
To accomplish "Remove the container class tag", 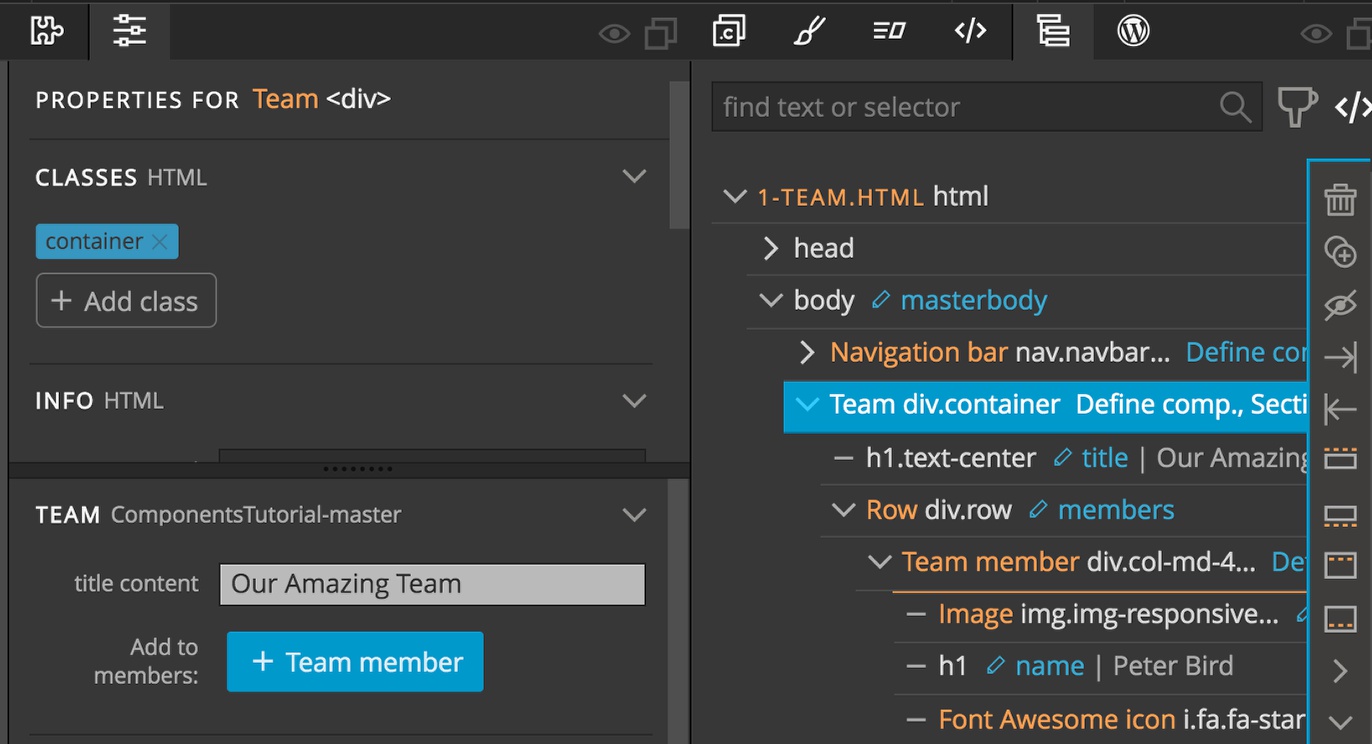I will click(160, 242).
